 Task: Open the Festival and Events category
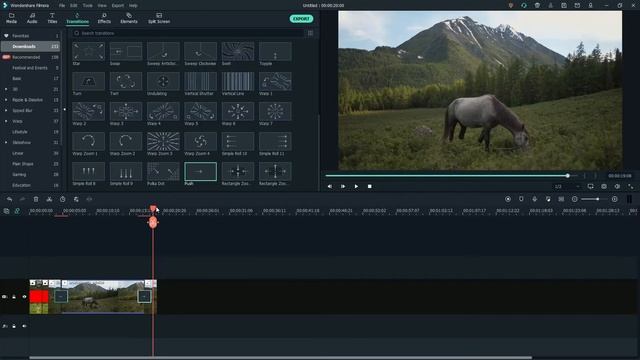click(x=31, y=68)
